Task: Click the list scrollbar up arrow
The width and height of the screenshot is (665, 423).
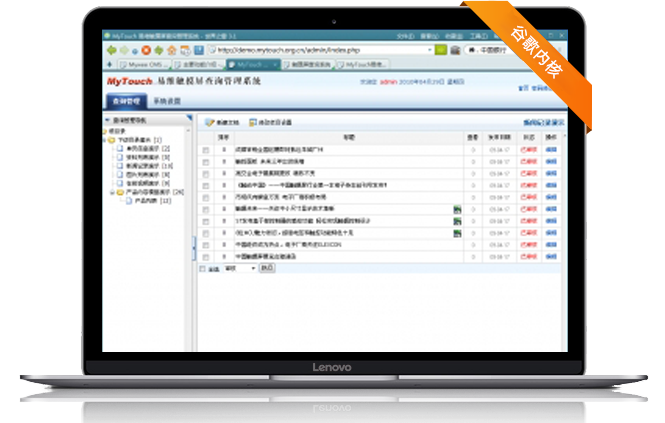Action: [x=564, y=136]
